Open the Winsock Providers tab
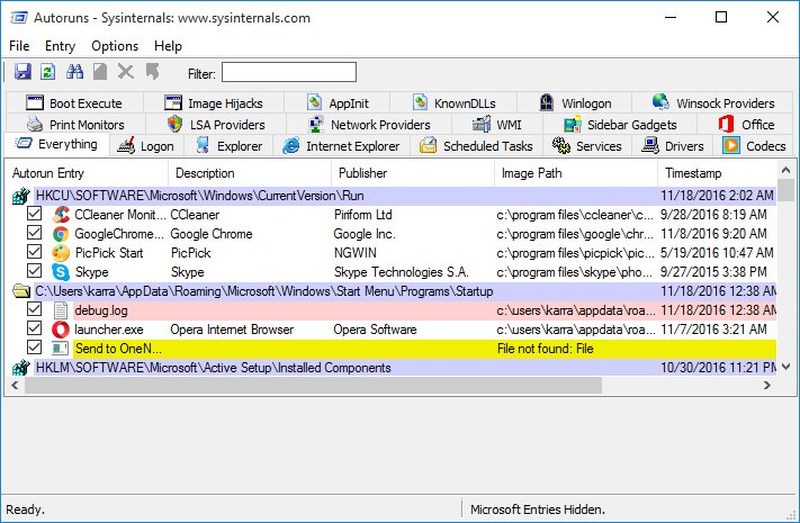The width and height of the screenshot is (800, 523). pos(713,103)
